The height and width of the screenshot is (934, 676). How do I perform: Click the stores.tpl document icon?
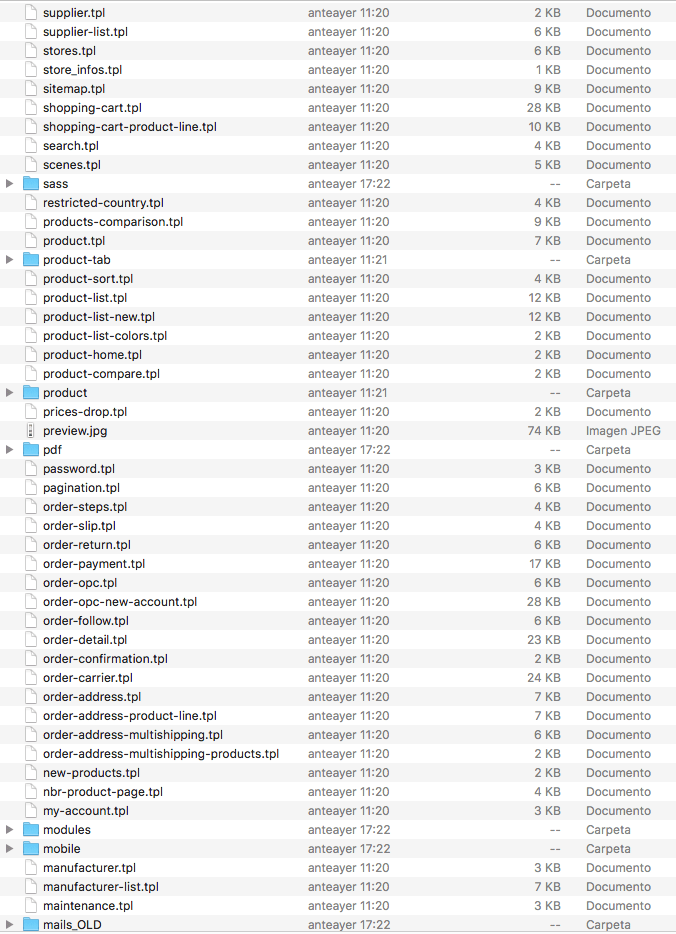pos(31,51)
